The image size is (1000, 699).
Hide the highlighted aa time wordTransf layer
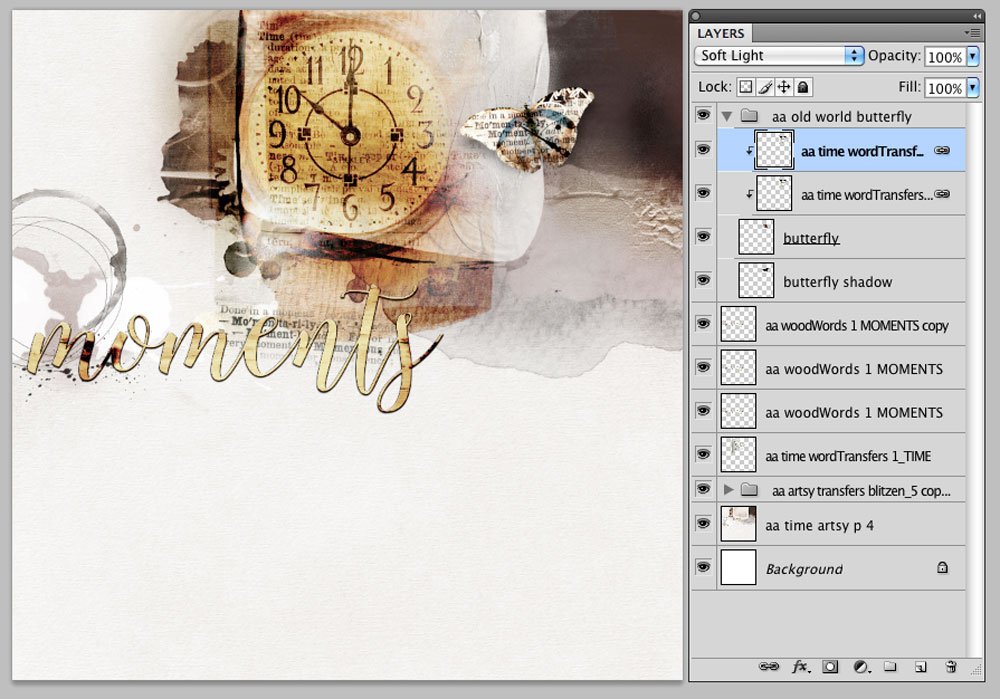(x=703, y=149)
